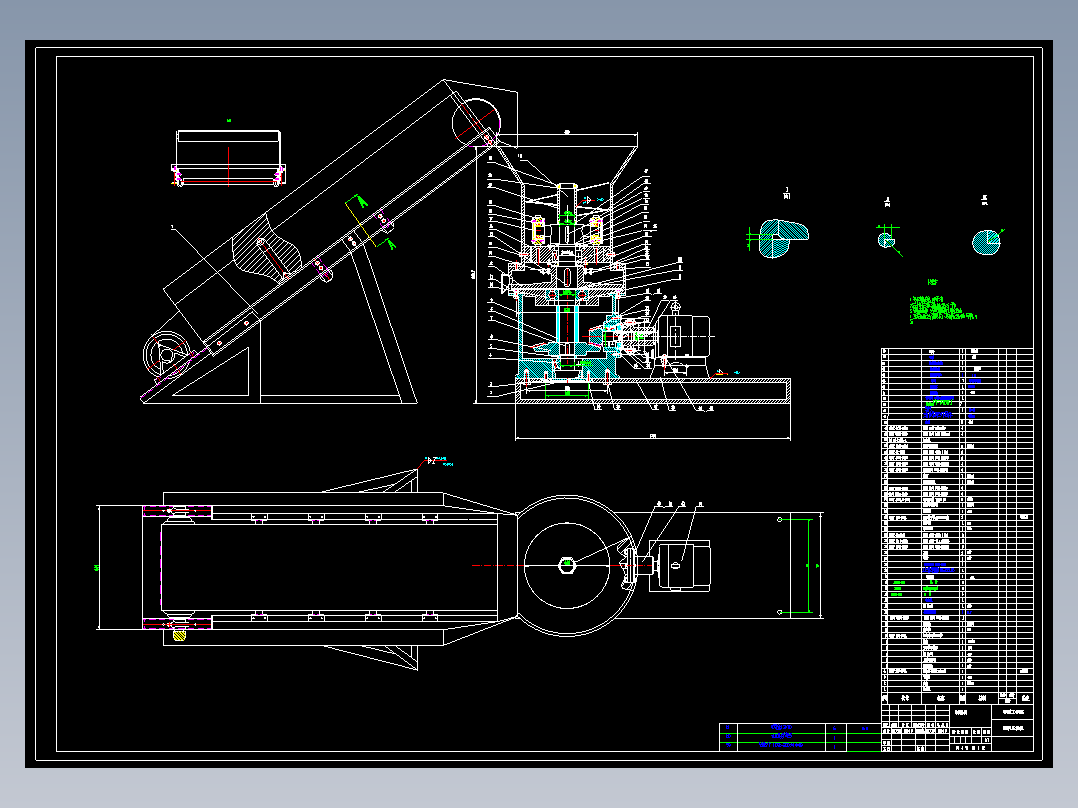The width and height of the screenshot is (1078, 808).
Task: Click the yellow hatched shaft end on the conveyor plan
Action: point(179,635)
